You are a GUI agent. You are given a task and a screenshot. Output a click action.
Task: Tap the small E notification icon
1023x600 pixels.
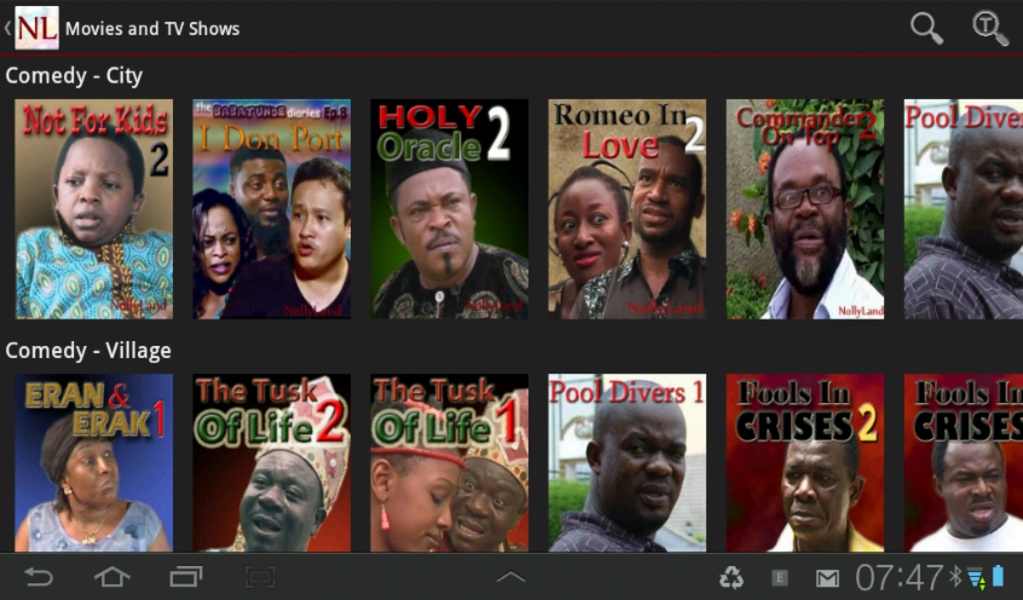[779, 577]
